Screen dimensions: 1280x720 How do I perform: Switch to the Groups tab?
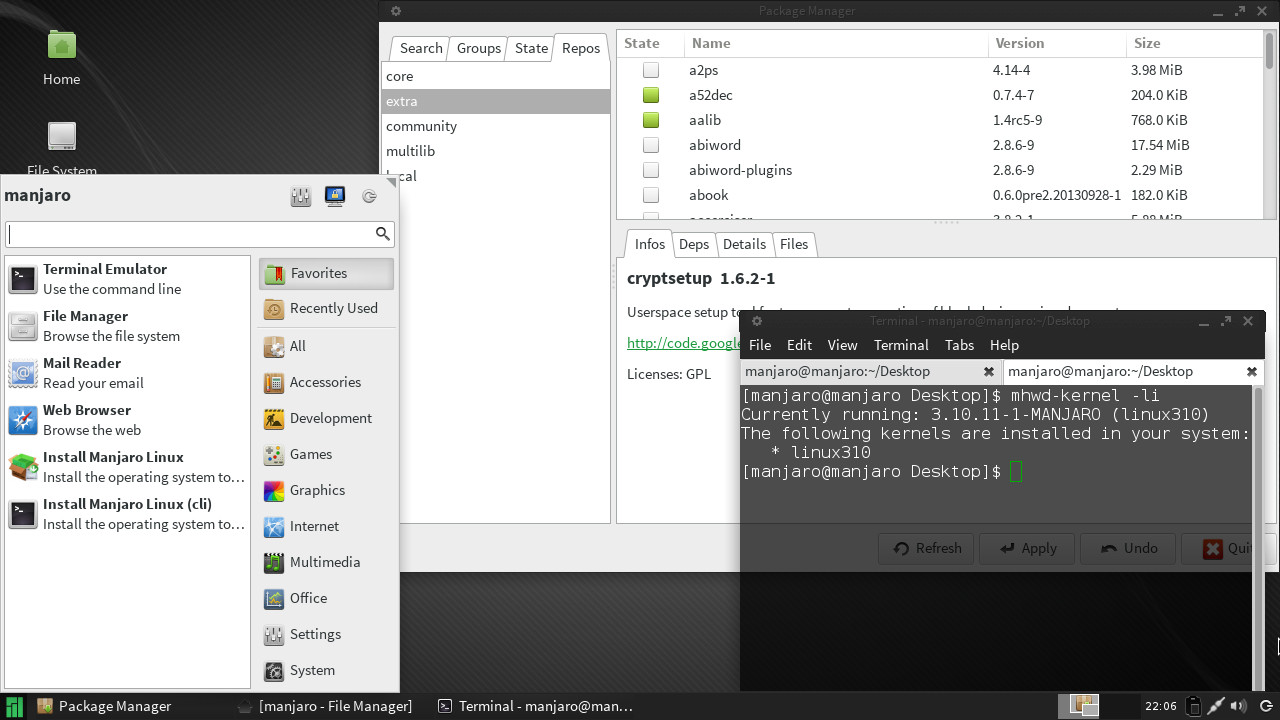point(479,48)
